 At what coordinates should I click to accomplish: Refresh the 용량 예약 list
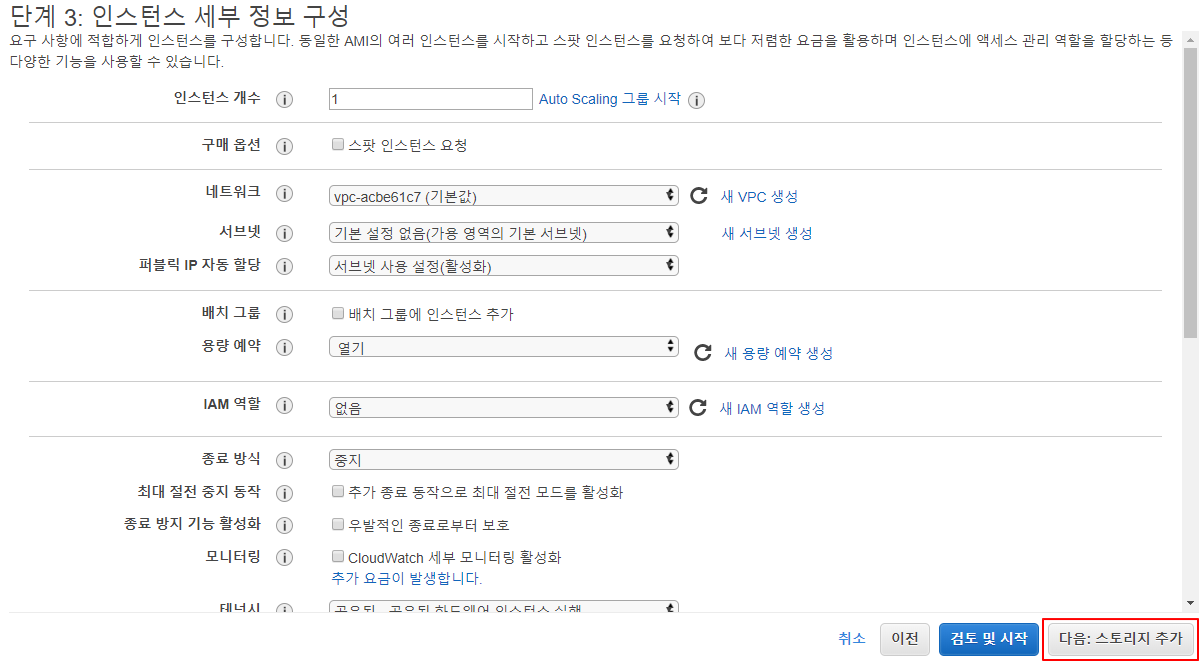[703, 352]
